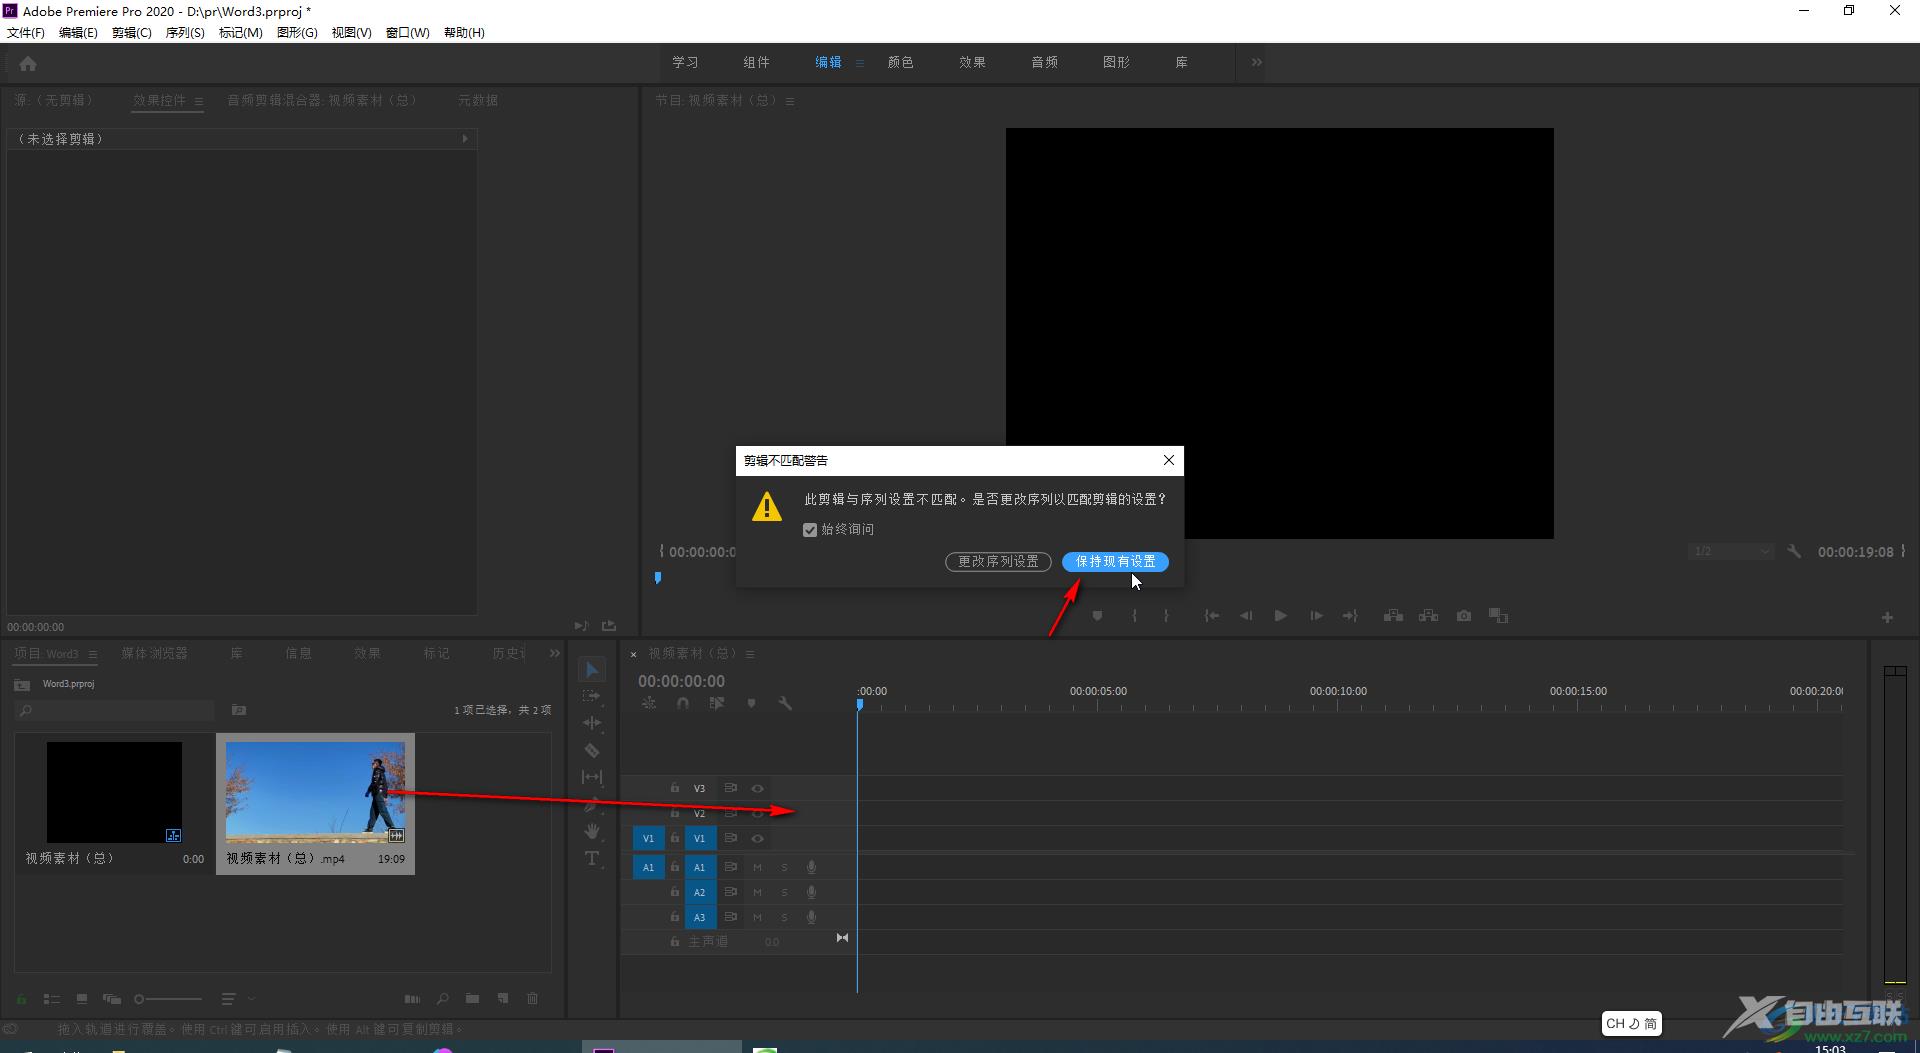Open timeline display settings wrench
Image resolution: width=1920 pixels, height=1053 pixels.
(785, 704)
